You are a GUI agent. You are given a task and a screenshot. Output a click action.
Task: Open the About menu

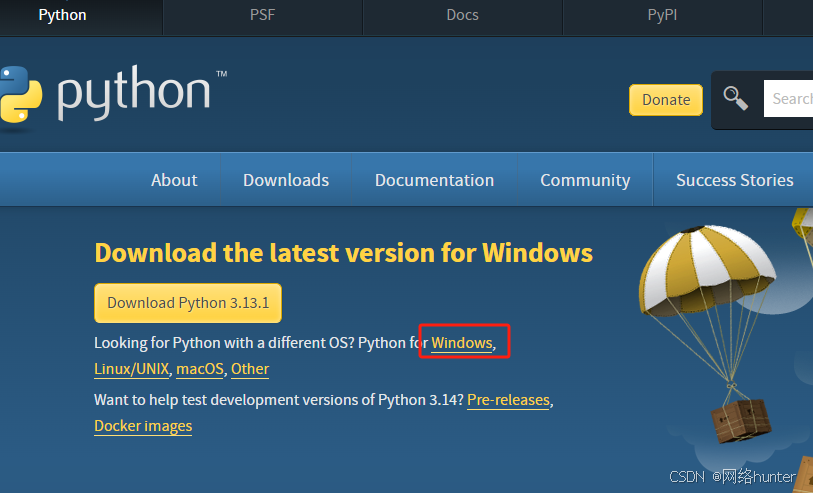coord(174,180)
